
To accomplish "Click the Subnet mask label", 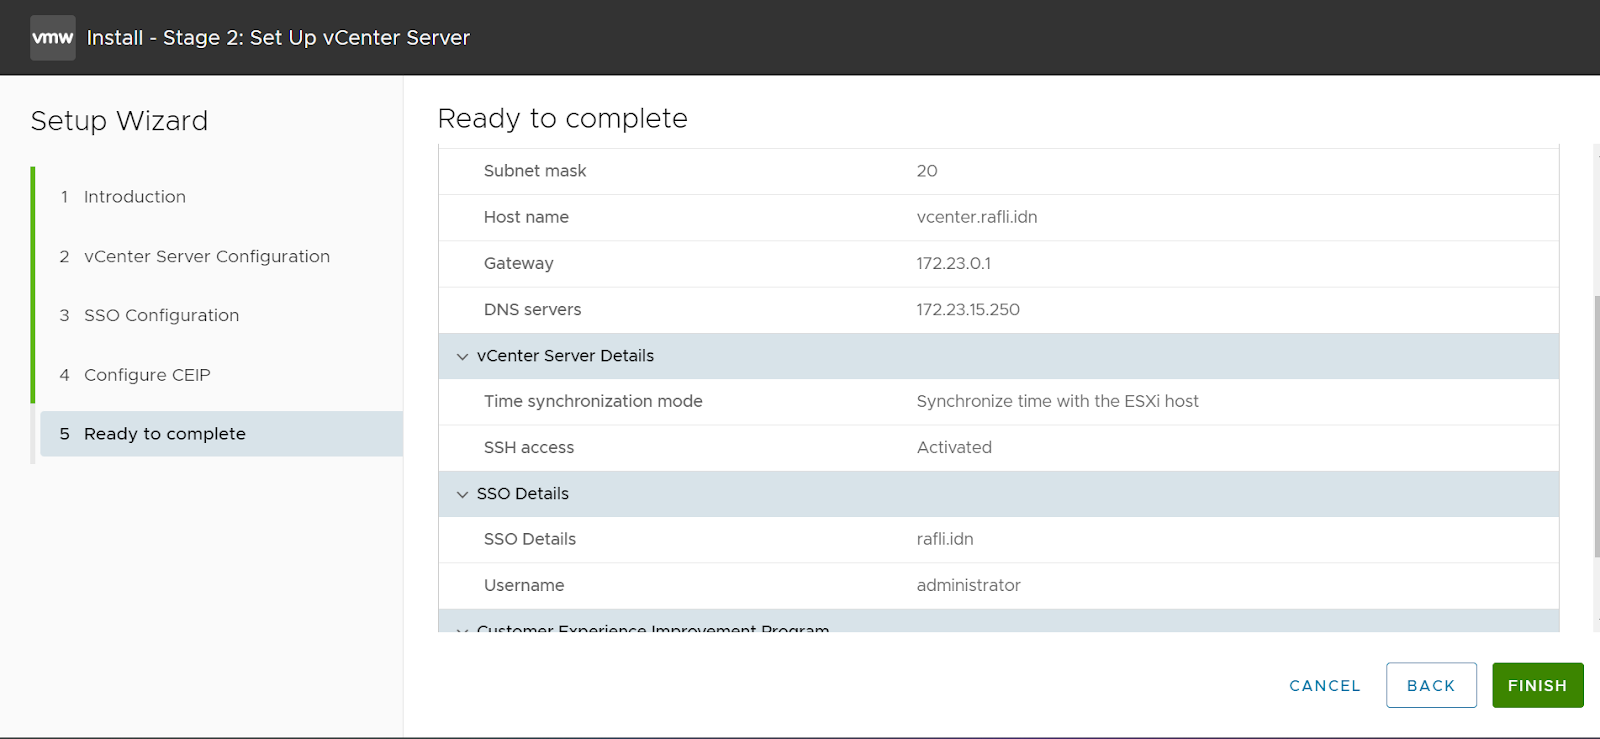I will (535, 171).
